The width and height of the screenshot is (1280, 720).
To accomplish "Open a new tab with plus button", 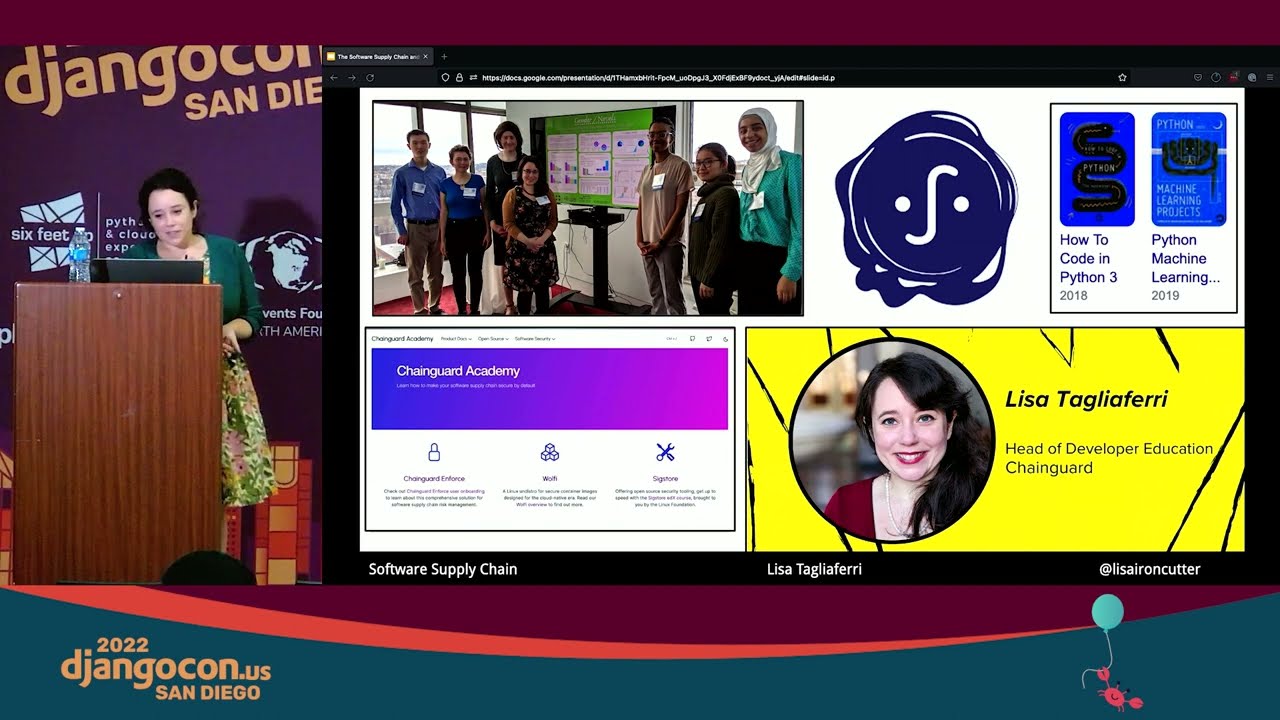I will (444, 56).
